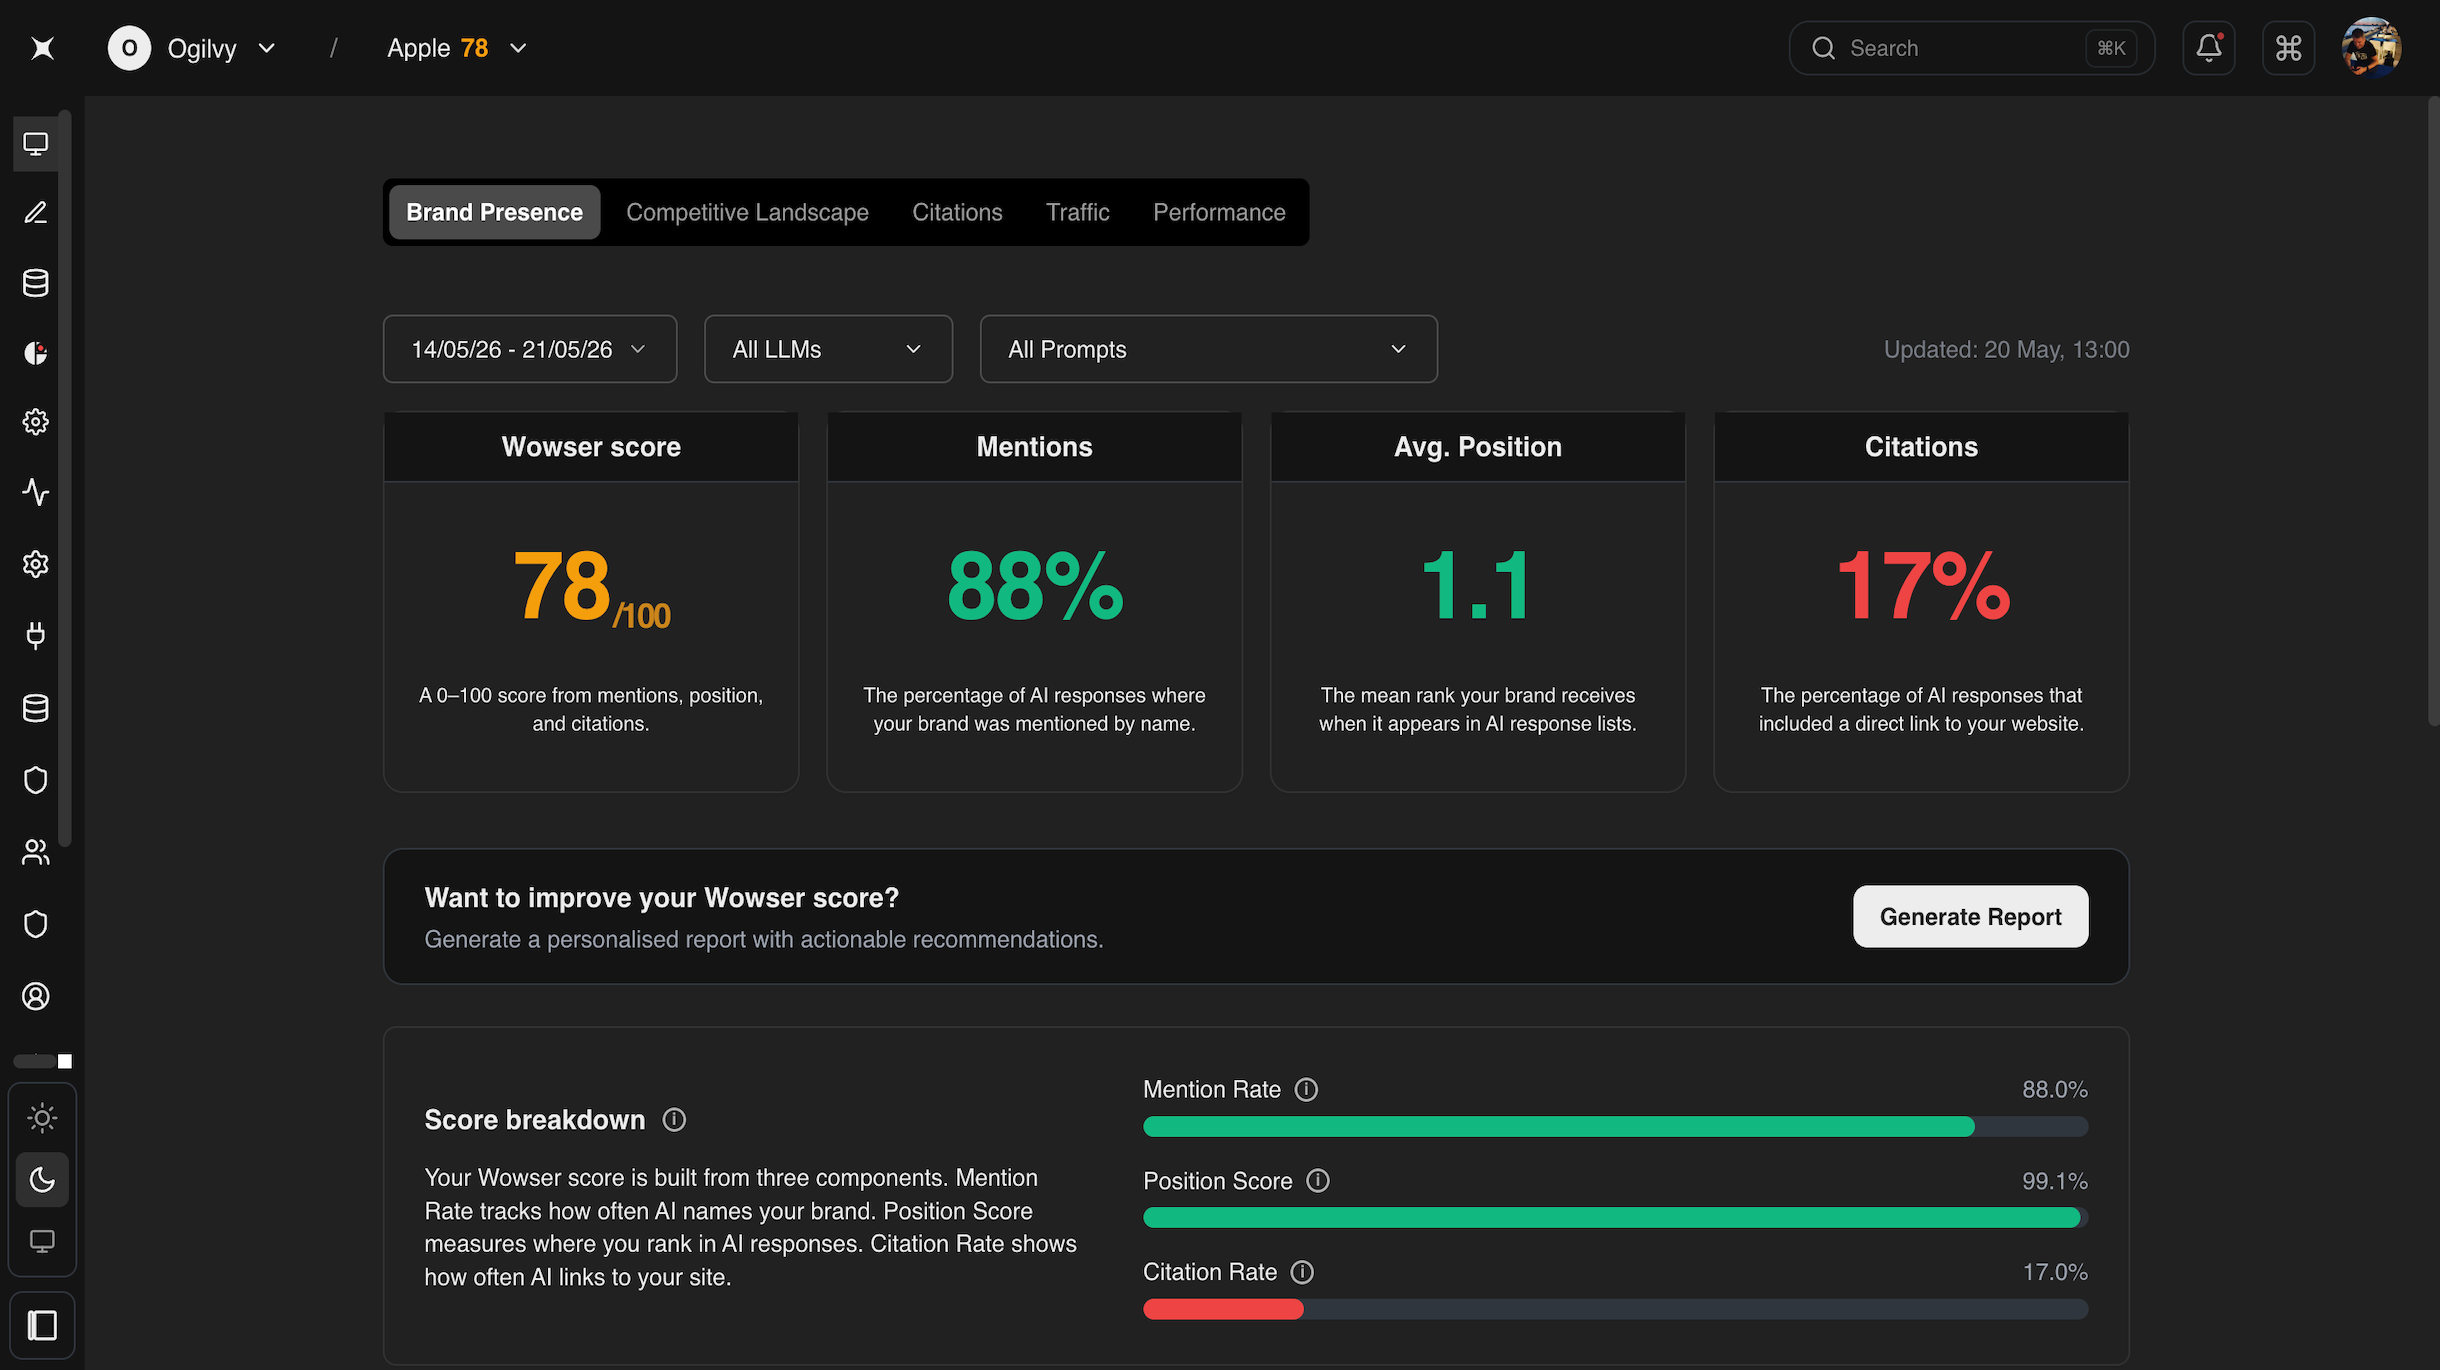Open the plug integrations icon in sidebar
The height and width of the screenshot is (1370, 2440).
(x=36, y=636)
